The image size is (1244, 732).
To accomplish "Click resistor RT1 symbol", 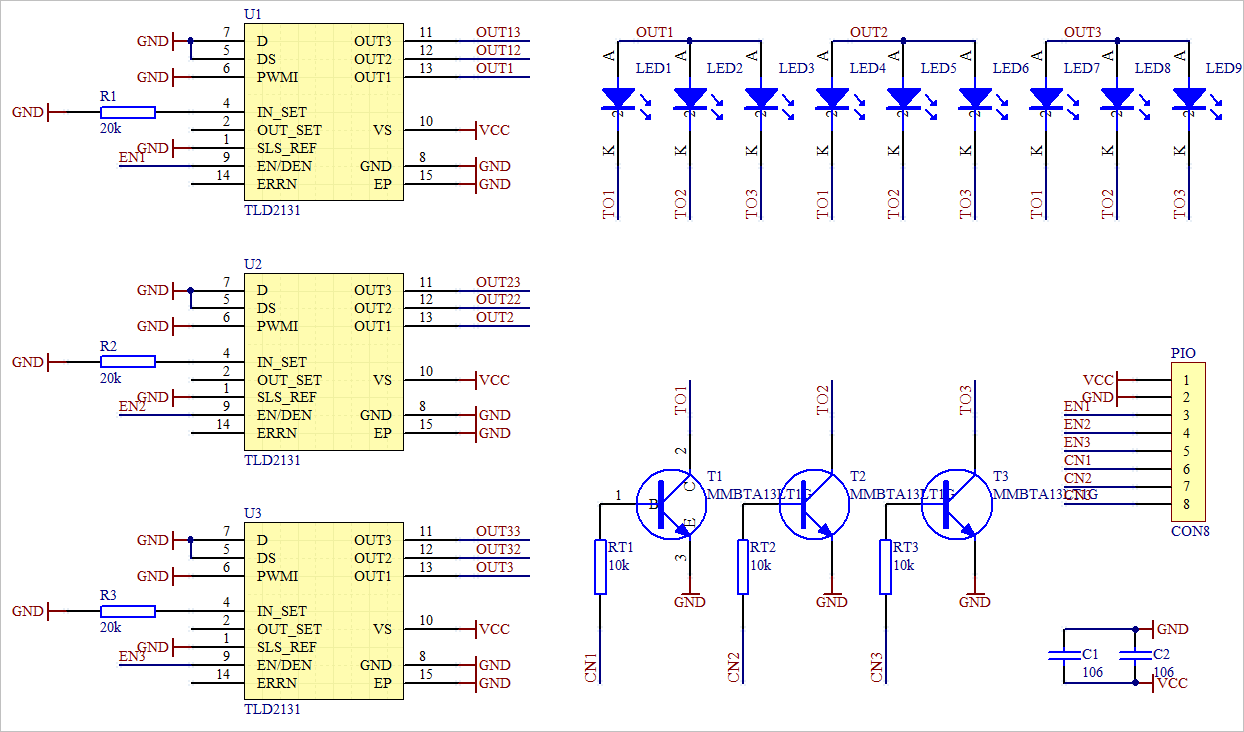I will (600, 567).
